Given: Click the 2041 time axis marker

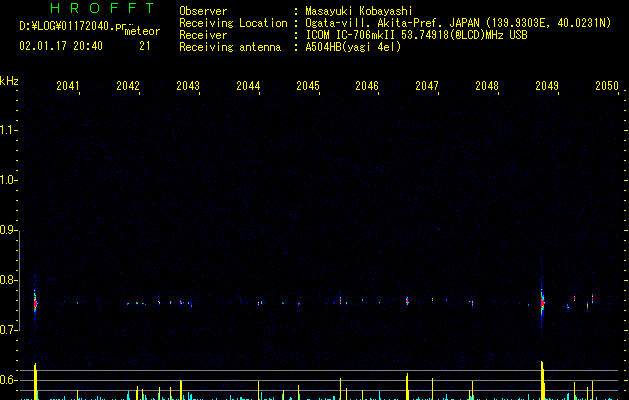Looking at the screenshot, I should 68,86.
